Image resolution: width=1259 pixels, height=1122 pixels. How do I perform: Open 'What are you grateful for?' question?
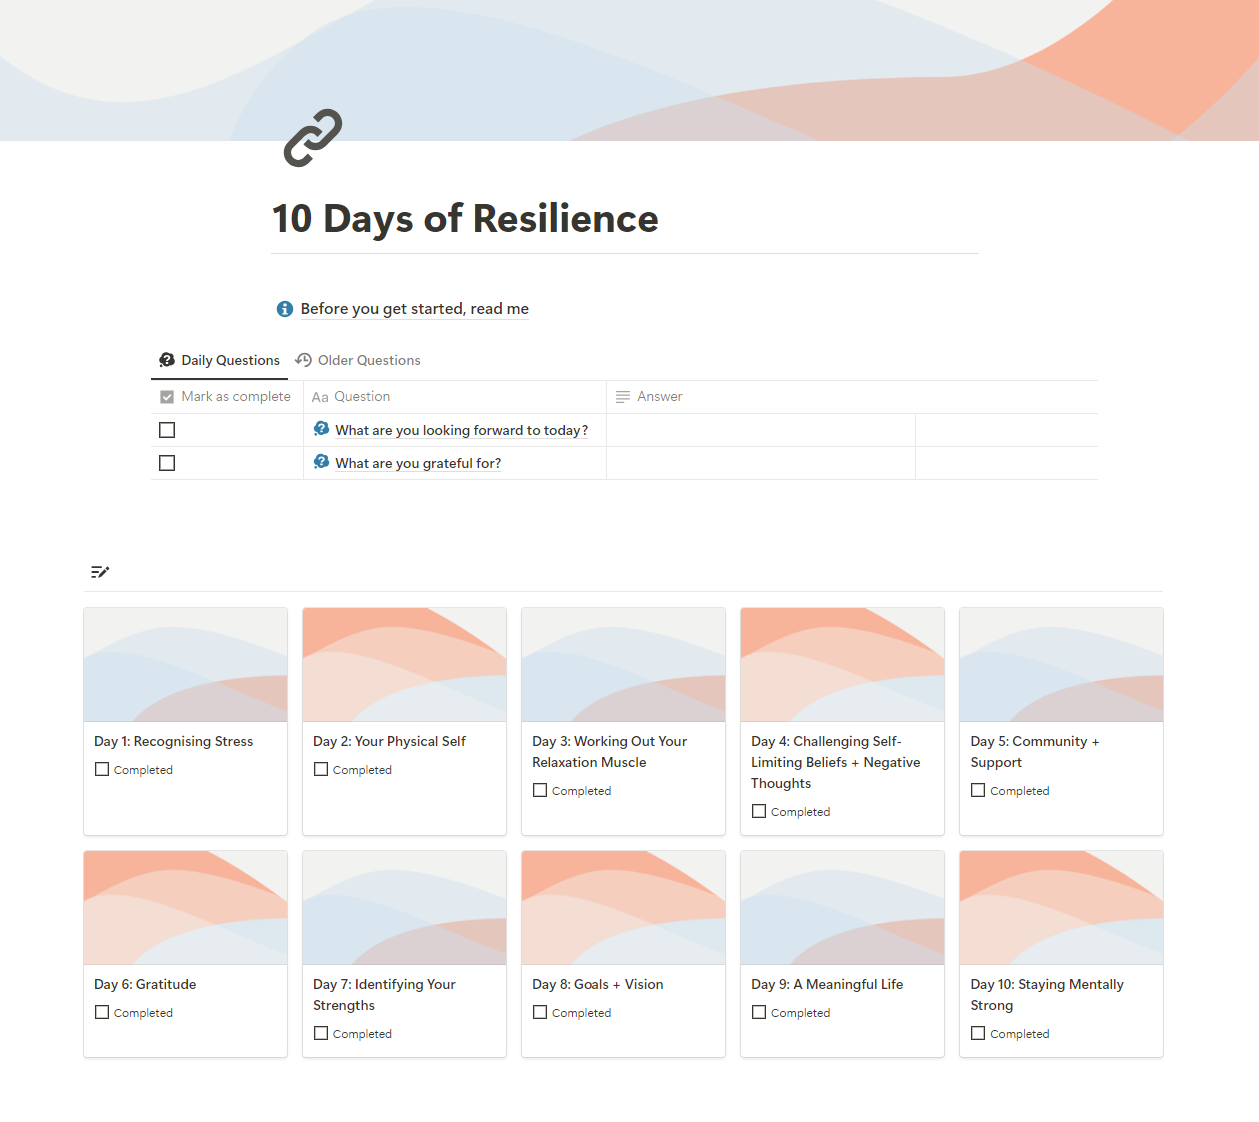click(x=418, y=463)
